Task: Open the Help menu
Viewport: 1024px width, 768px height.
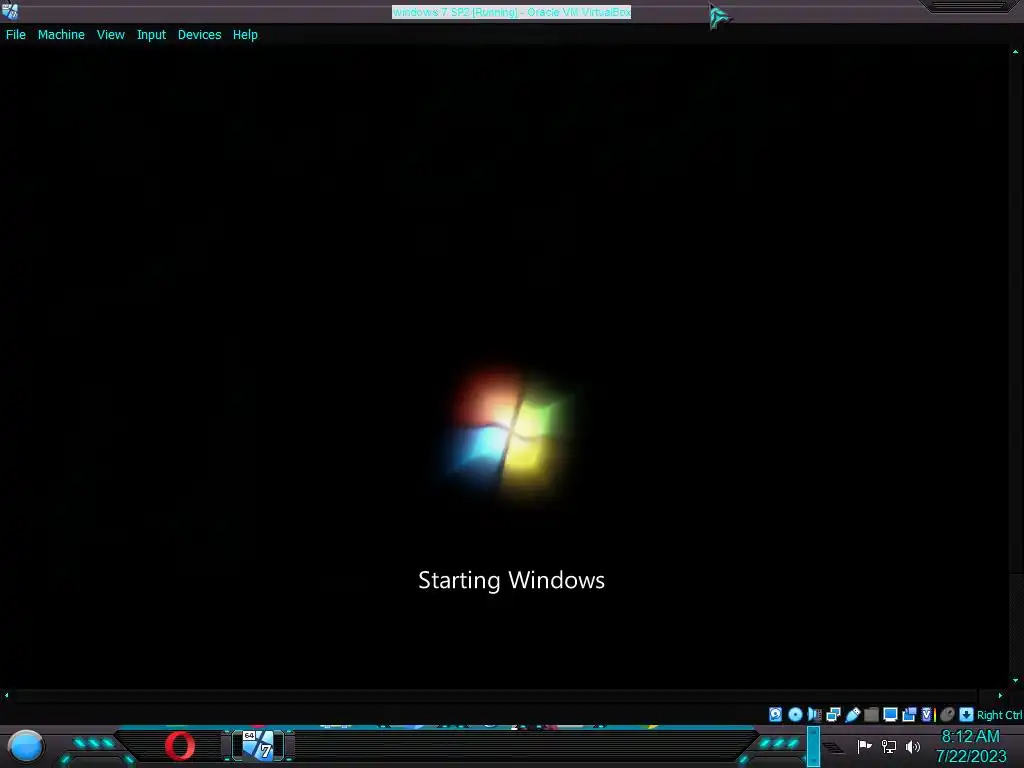Action: pos(245,35)
